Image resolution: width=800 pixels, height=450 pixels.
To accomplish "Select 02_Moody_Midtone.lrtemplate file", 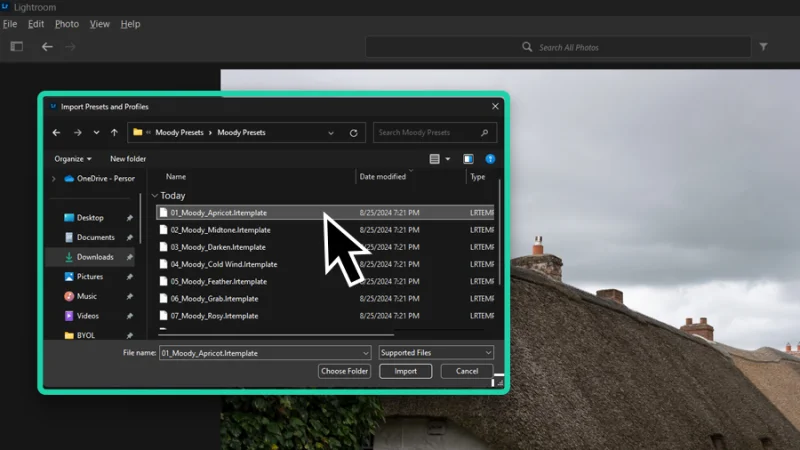I will click(x=325, y=230).
